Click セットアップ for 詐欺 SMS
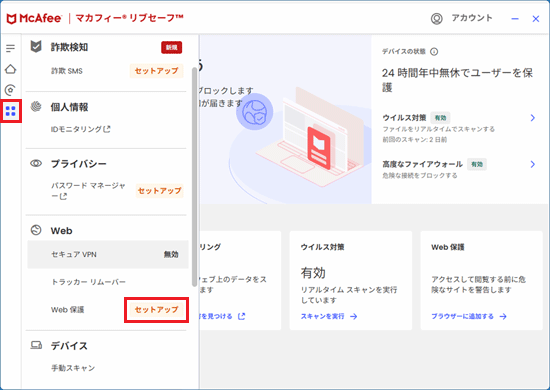 [156, 71]
